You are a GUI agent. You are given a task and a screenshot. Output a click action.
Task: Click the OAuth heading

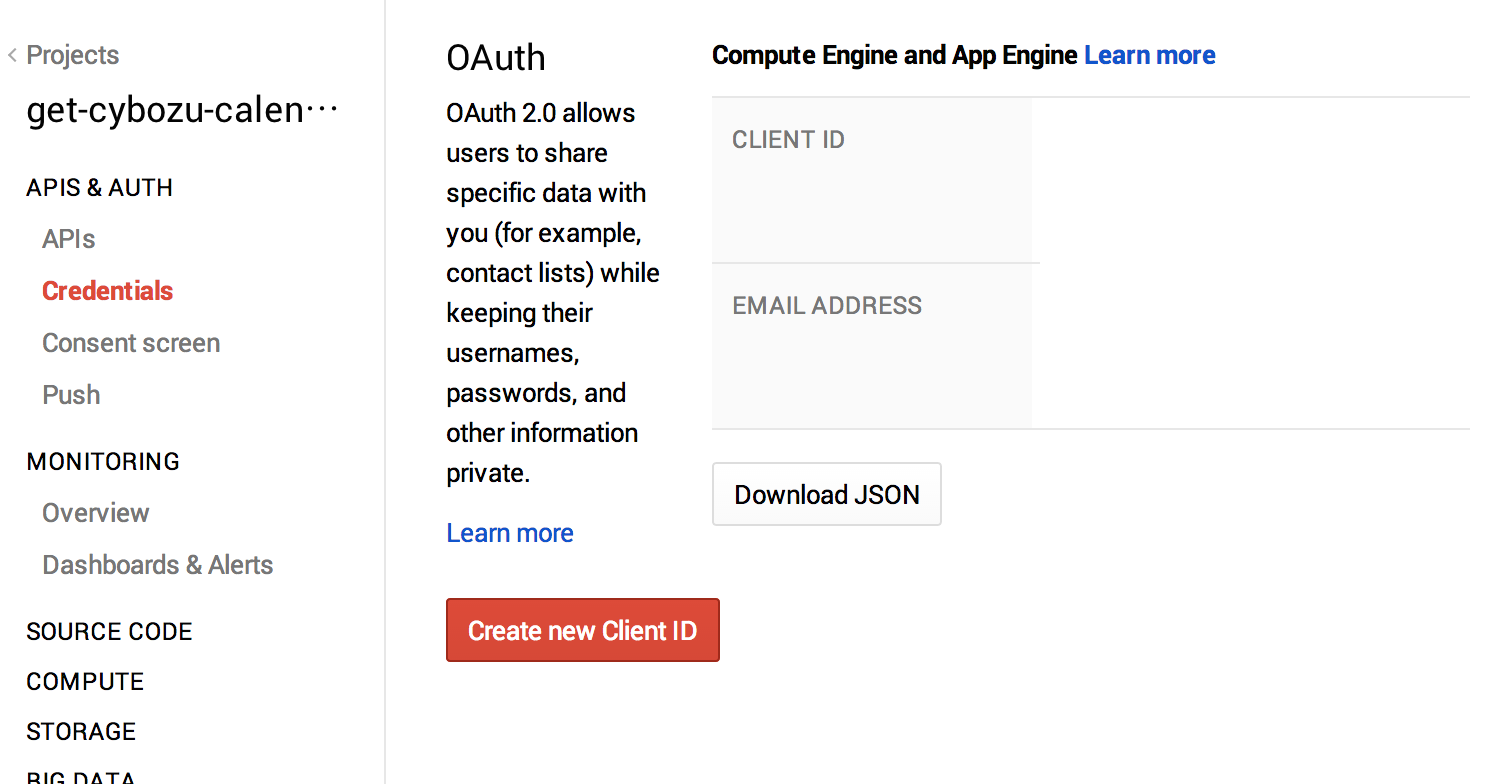(x=496, y=58)
